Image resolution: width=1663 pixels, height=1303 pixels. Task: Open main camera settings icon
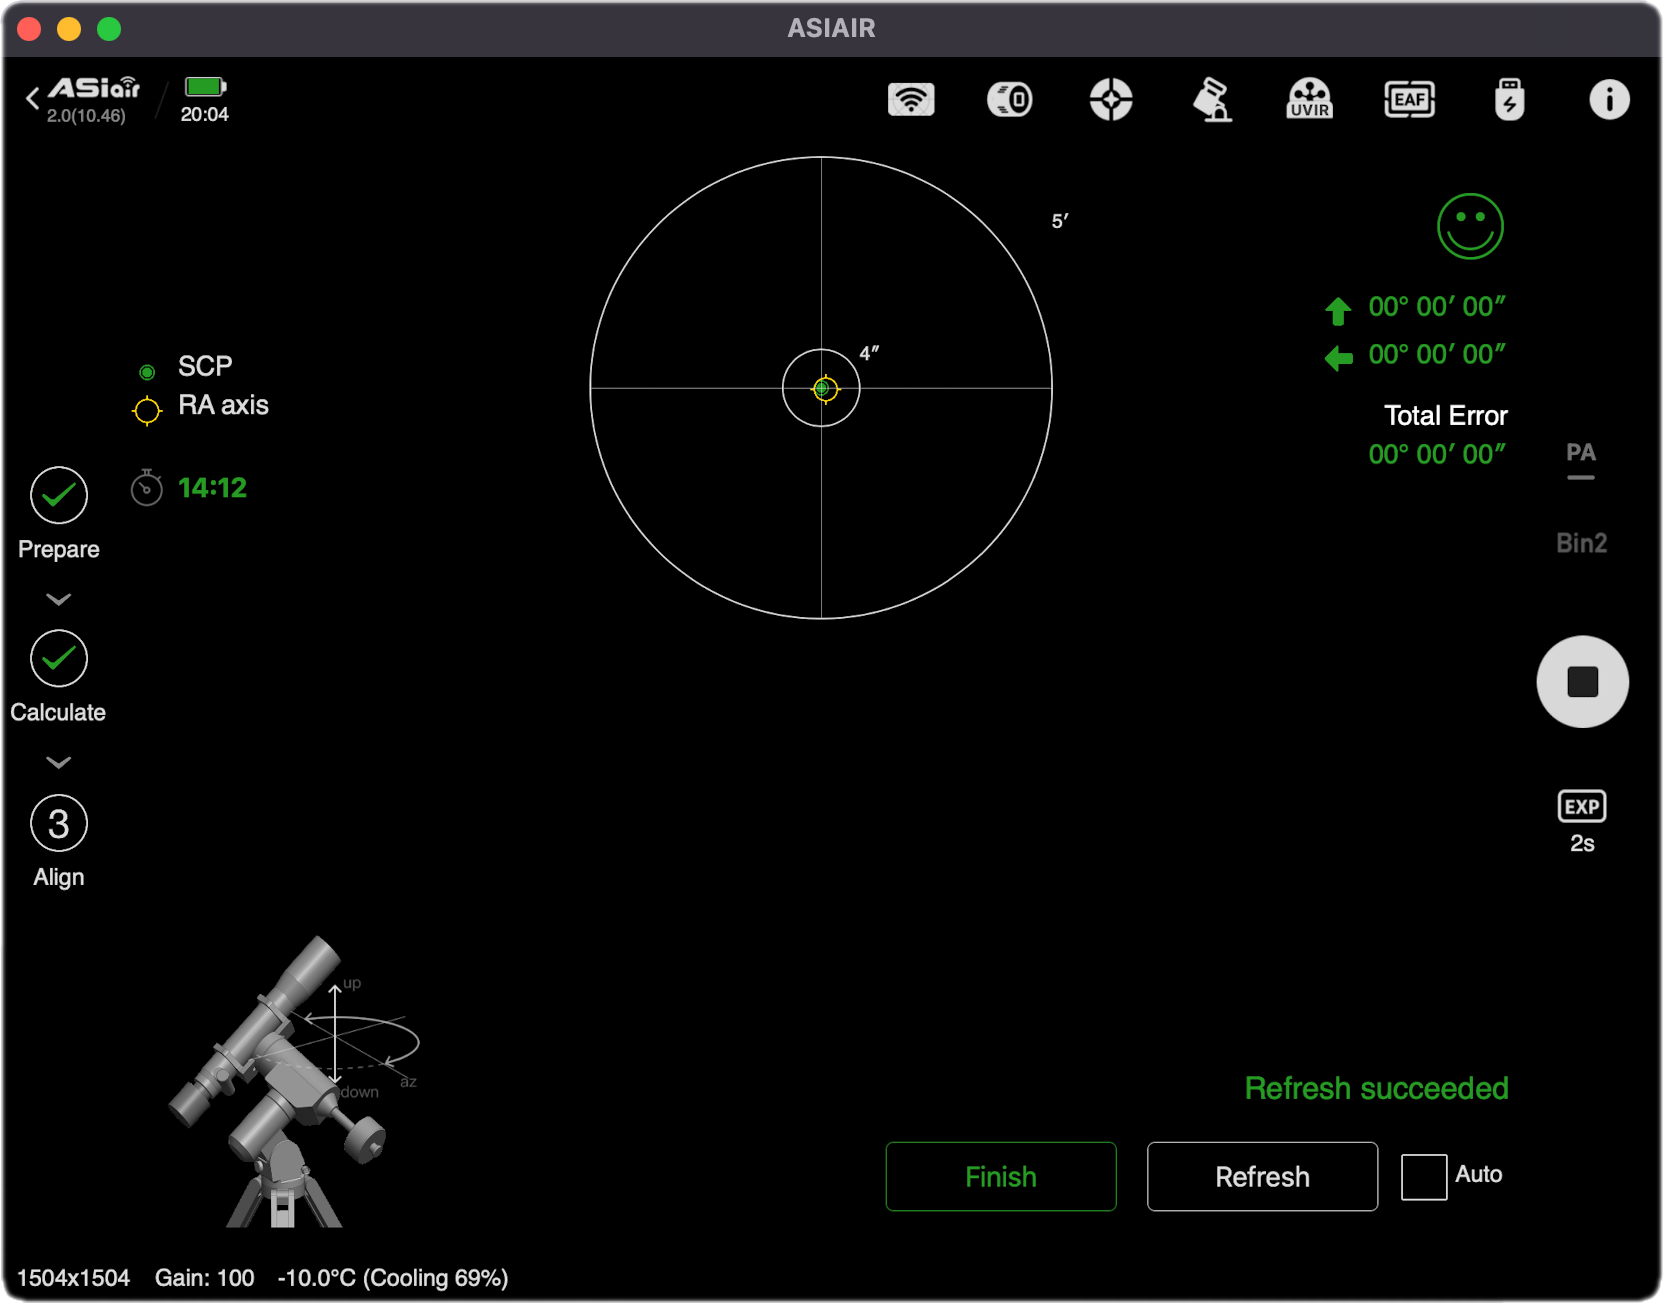pos(1010,100)
